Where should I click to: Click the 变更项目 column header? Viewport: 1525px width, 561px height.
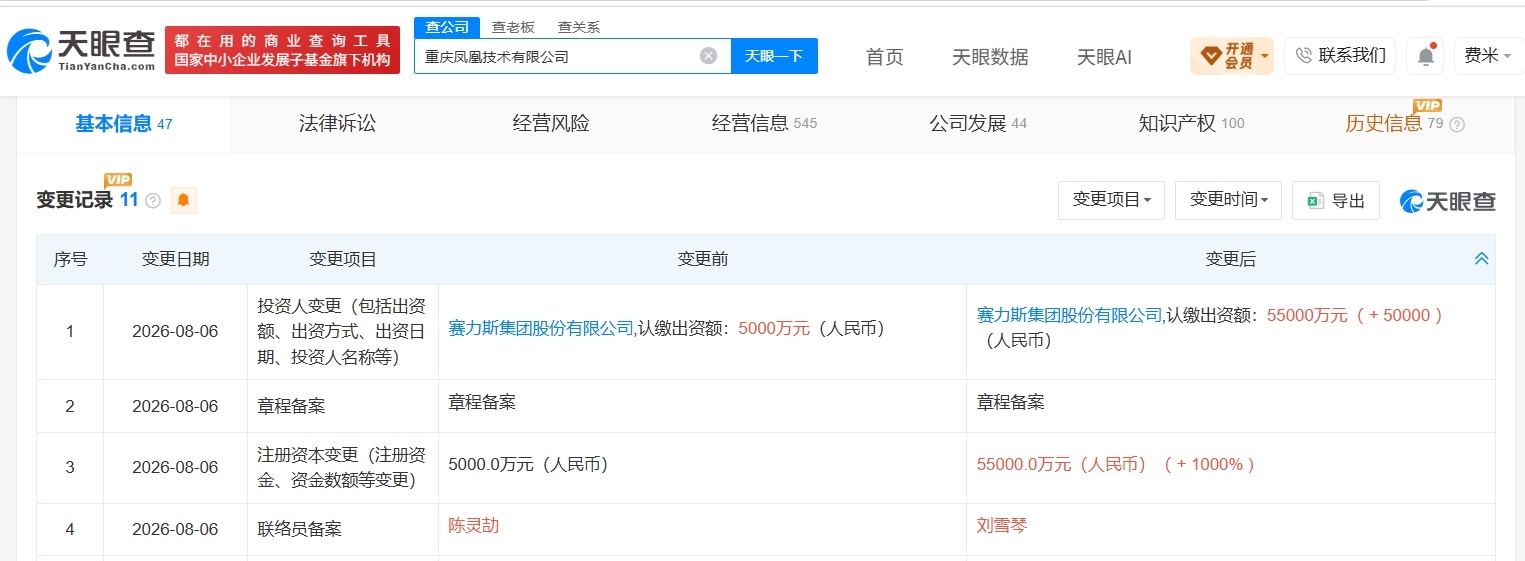click(343, 260)
